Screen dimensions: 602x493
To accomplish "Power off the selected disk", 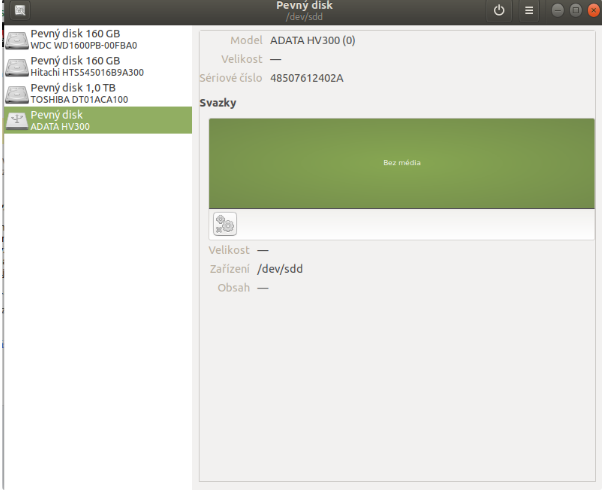I will [x=499, y=10].
